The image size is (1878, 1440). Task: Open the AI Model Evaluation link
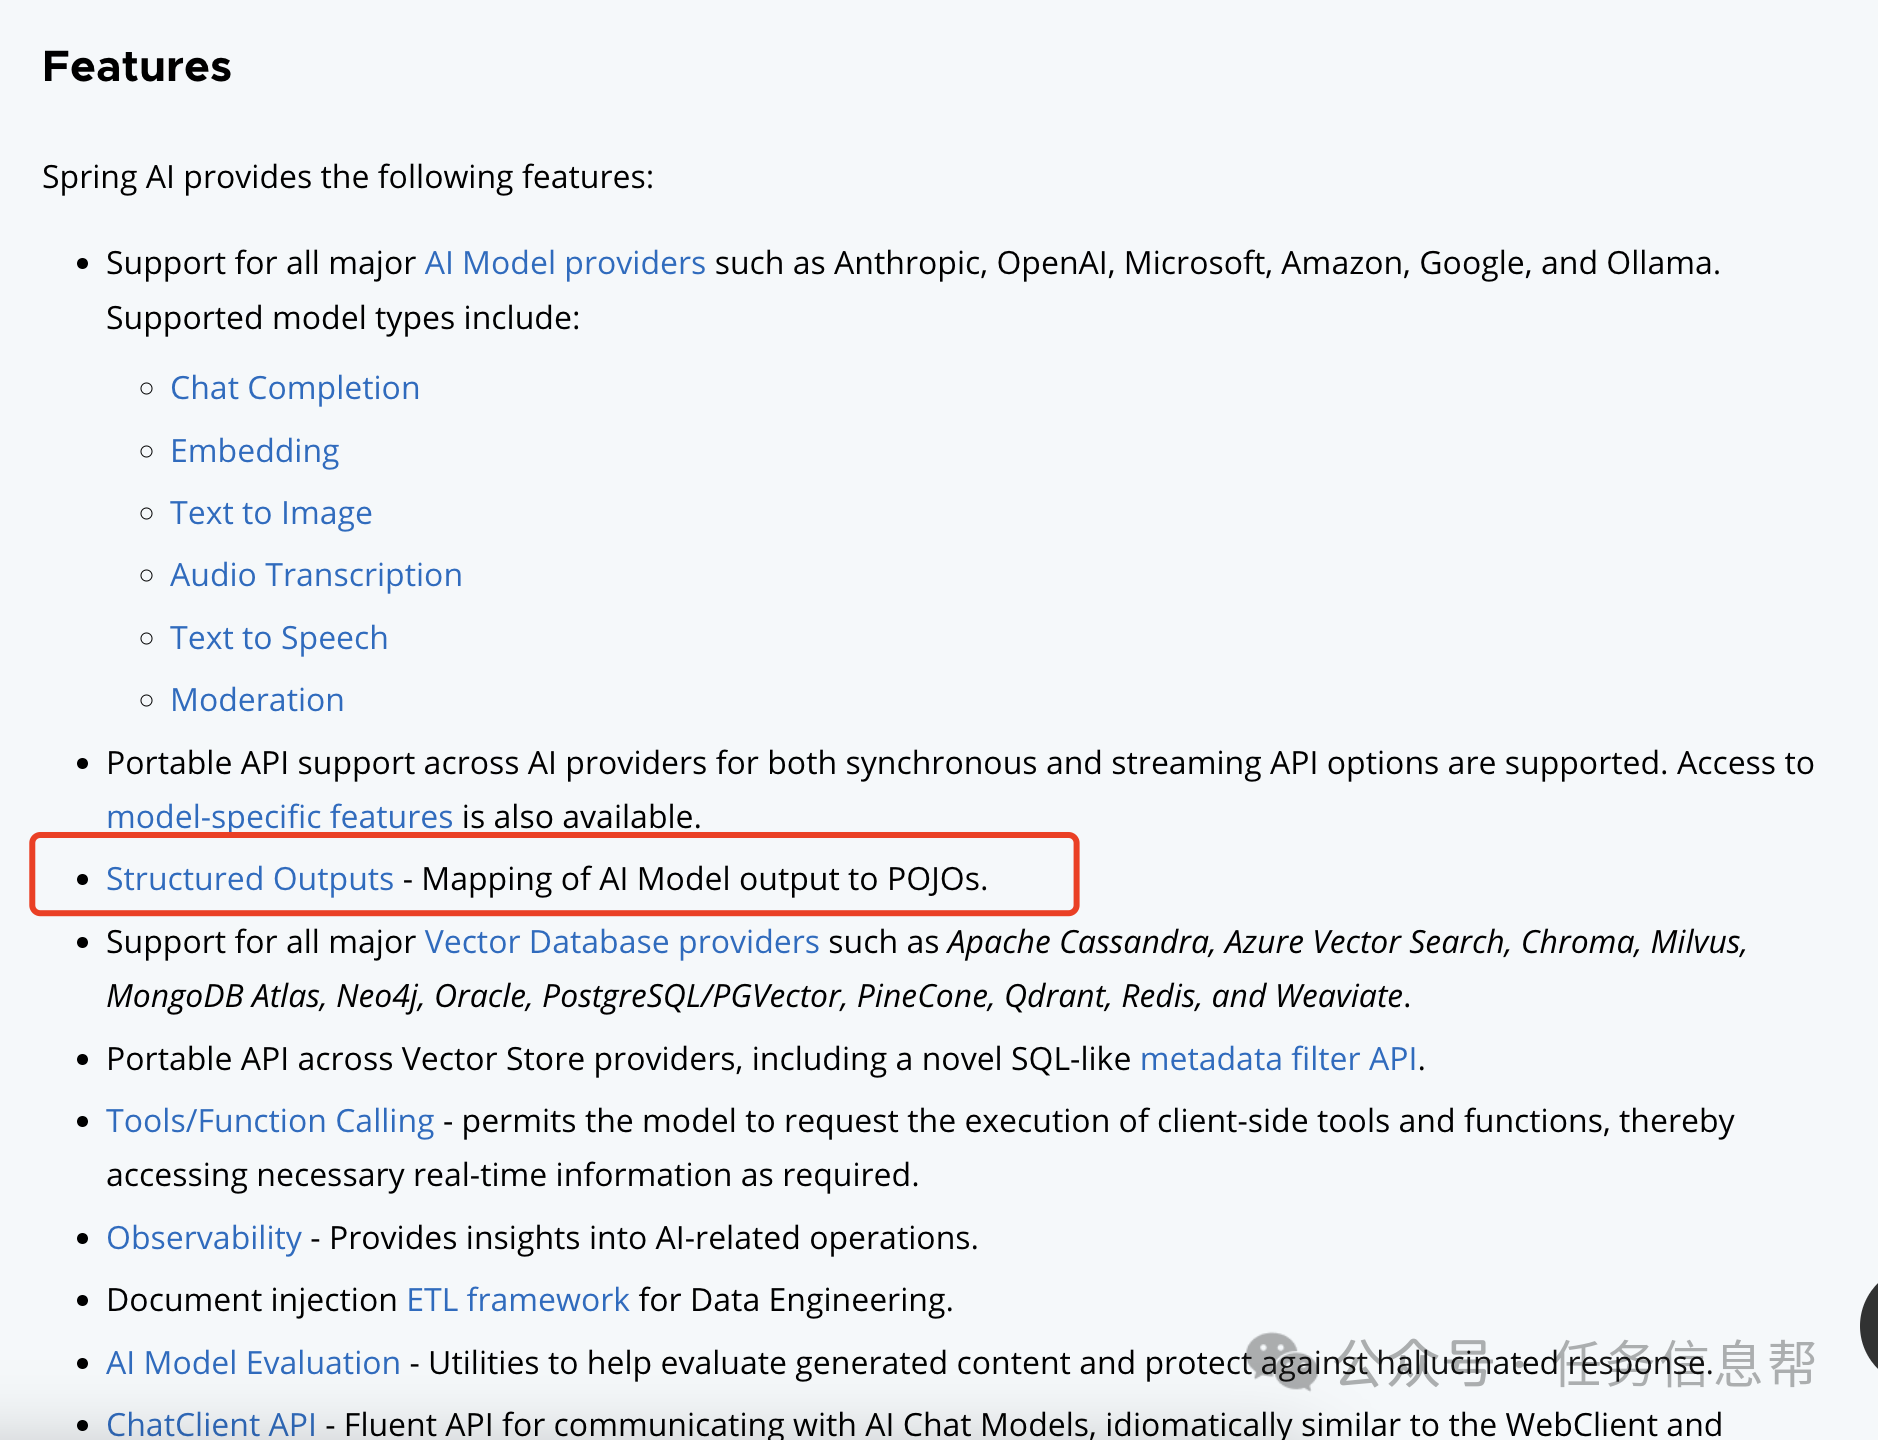pos(253,1363)
